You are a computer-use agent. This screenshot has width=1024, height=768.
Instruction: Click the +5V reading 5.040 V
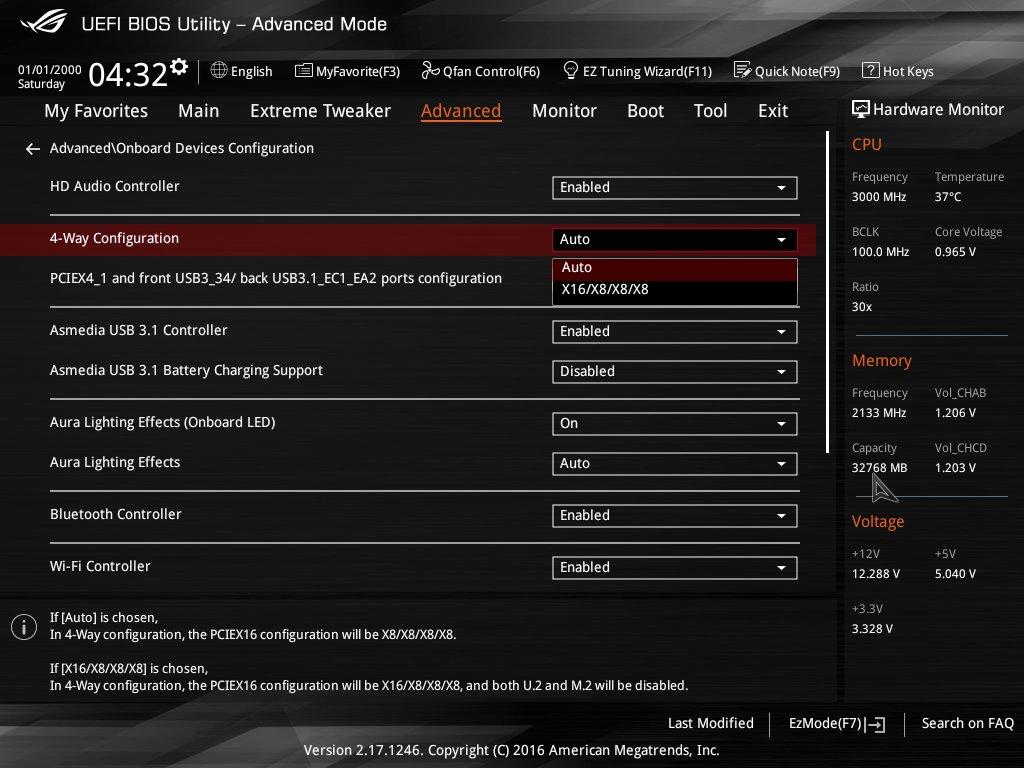(955, 573)
